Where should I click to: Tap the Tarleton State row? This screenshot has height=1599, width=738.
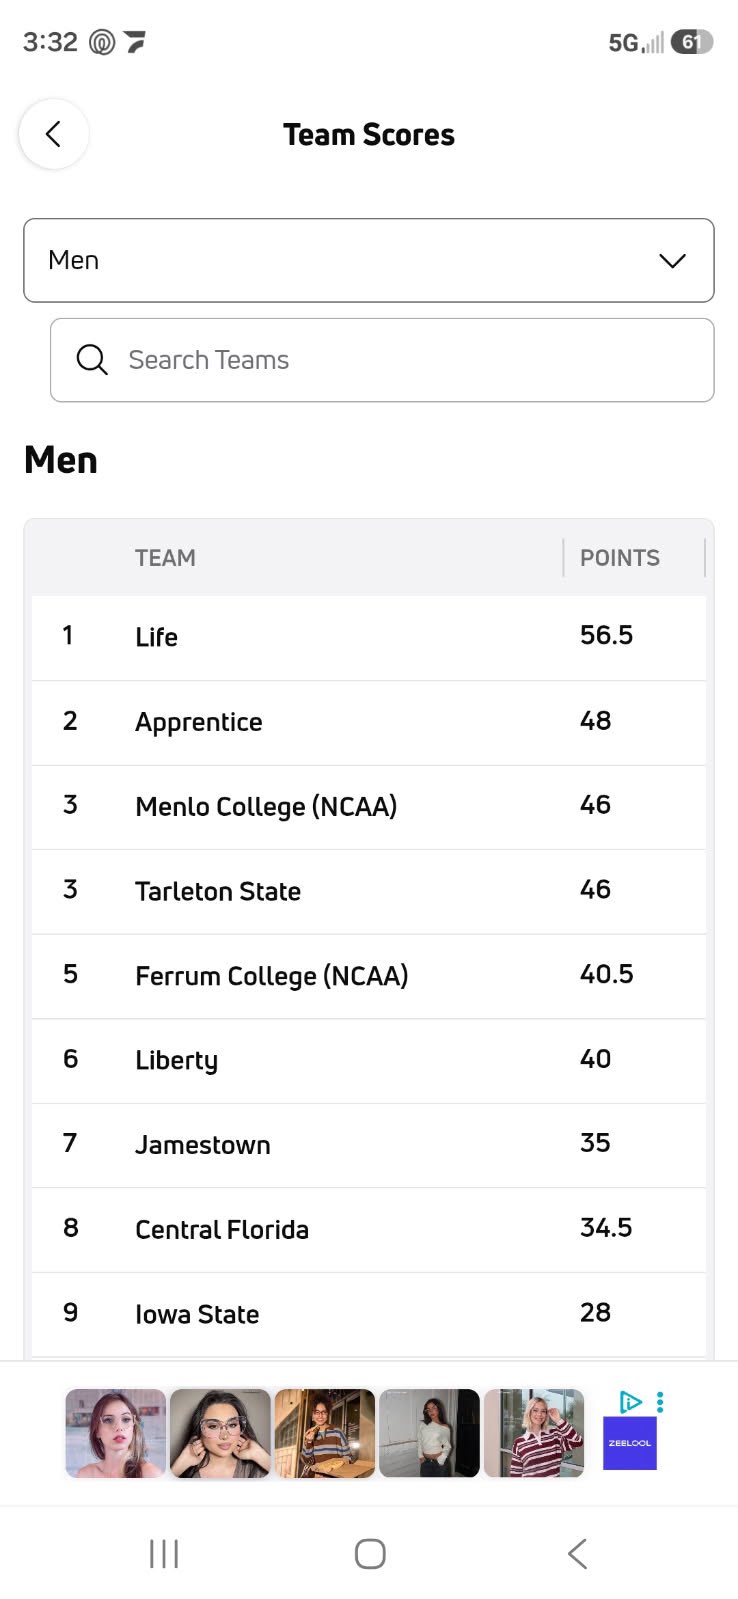[368, 891]
